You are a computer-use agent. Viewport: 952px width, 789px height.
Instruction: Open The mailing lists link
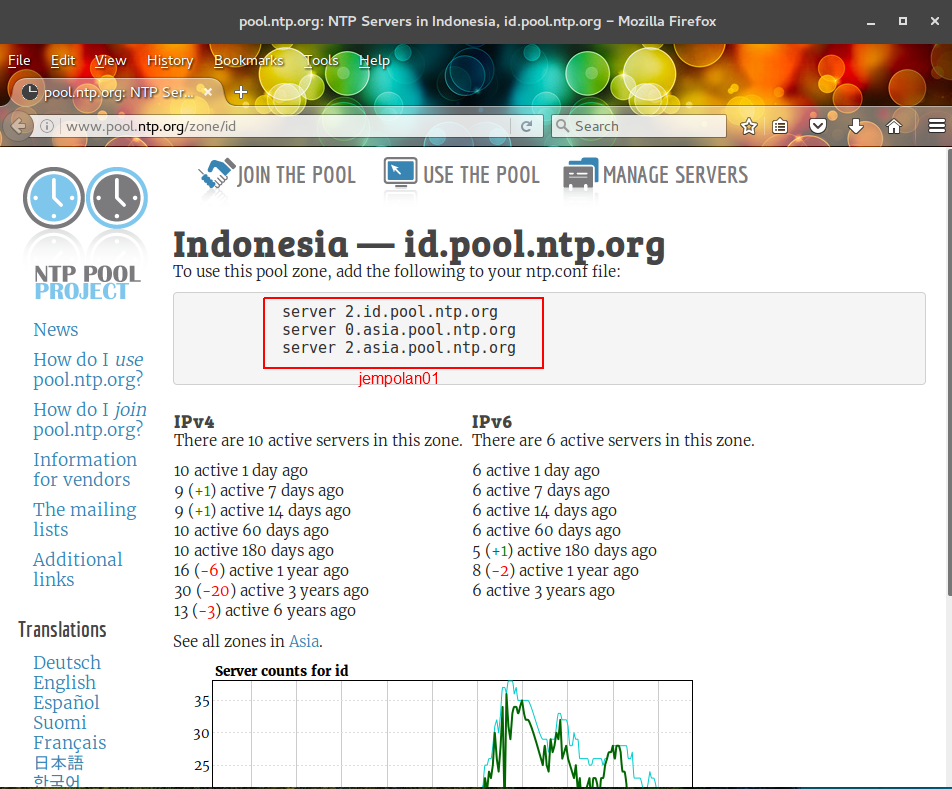click(85, 520)
